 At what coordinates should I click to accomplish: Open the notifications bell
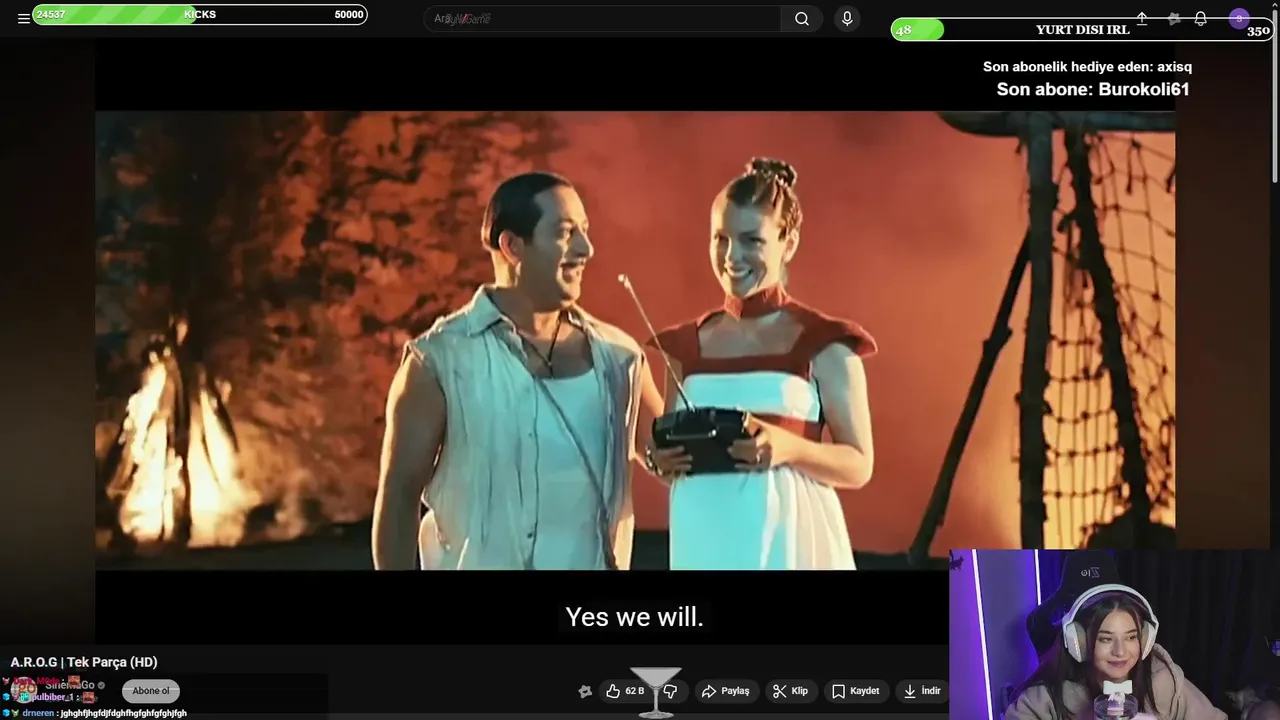pyautogui.click(x=1200, y=19)
